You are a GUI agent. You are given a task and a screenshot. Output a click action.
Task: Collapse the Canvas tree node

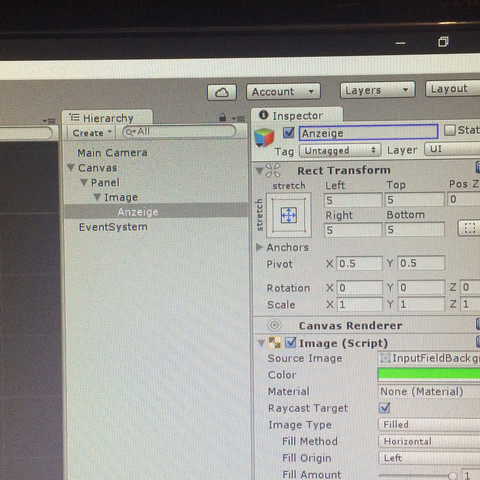[70, 168]
